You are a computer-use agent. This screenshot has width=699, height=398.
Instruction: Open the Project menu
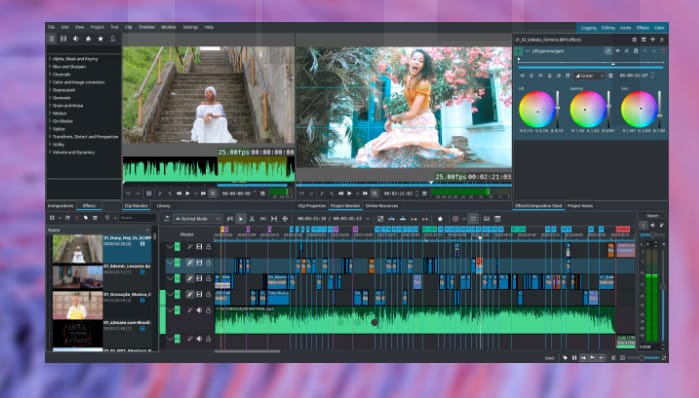(97, 27)
